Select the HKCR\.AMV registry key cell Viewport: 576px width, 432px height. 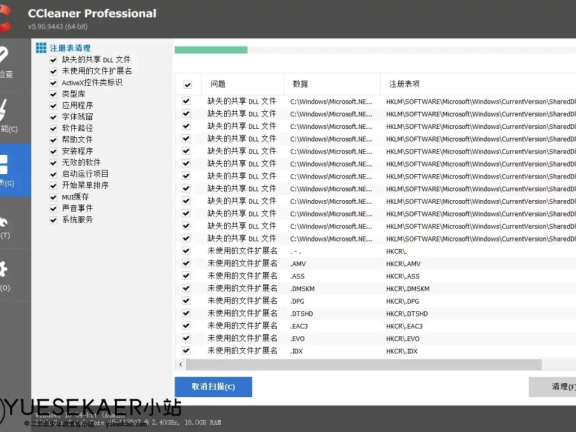[x=403, y=264]
